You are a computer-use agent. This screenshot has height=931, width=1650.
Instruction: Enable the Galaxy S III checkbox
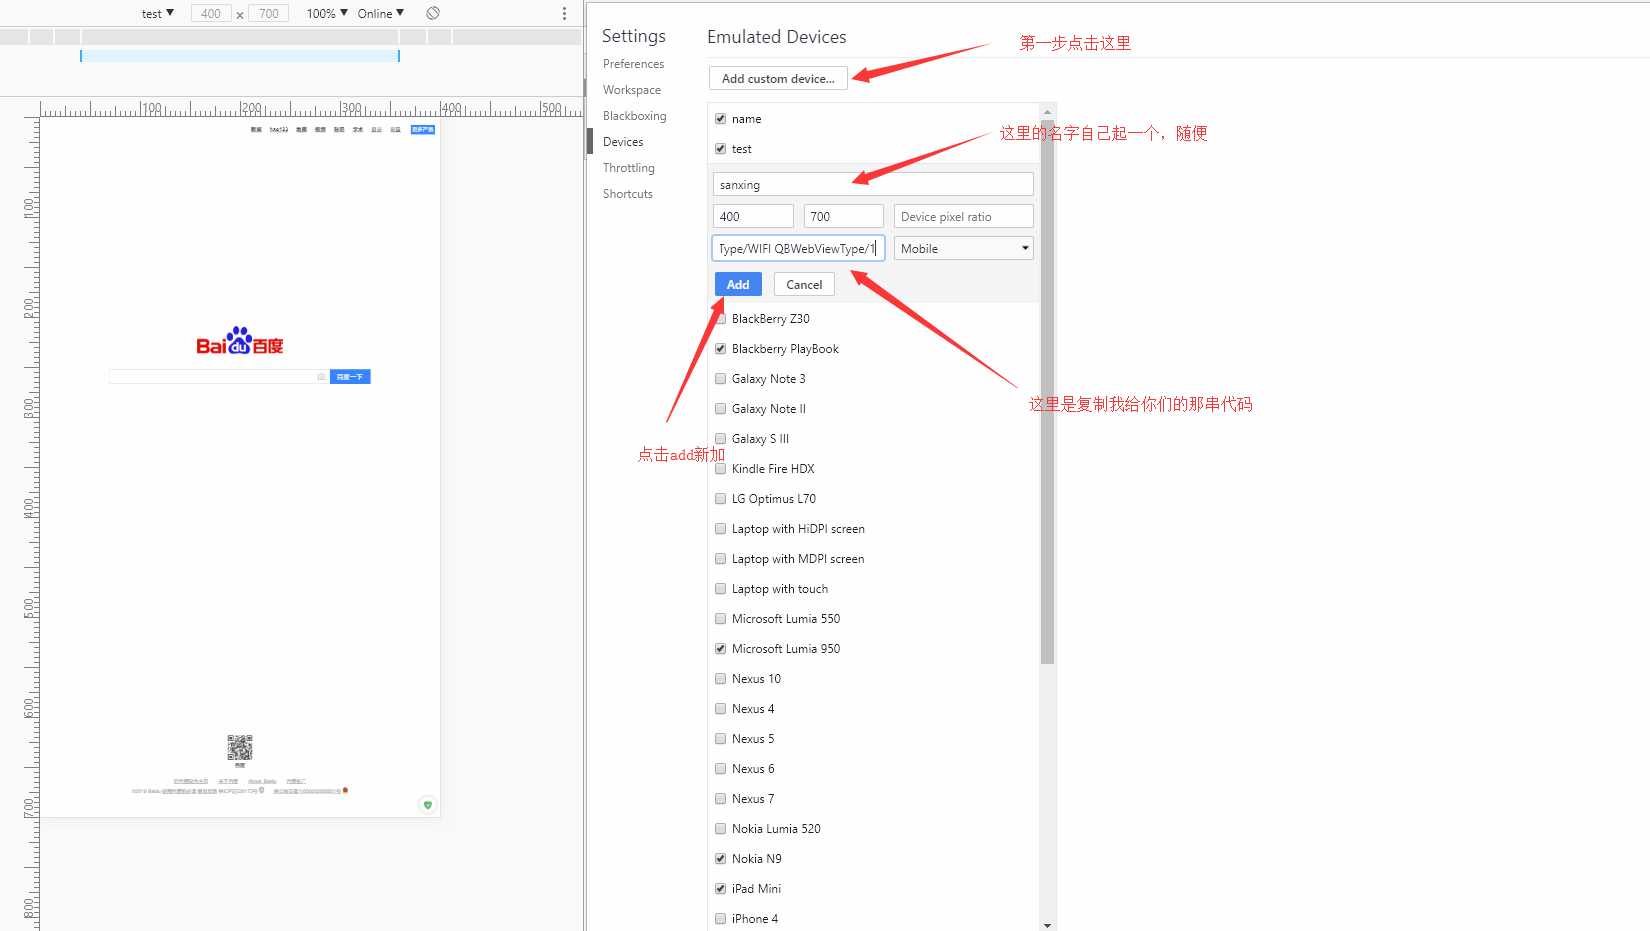click(x=720, y=438)
